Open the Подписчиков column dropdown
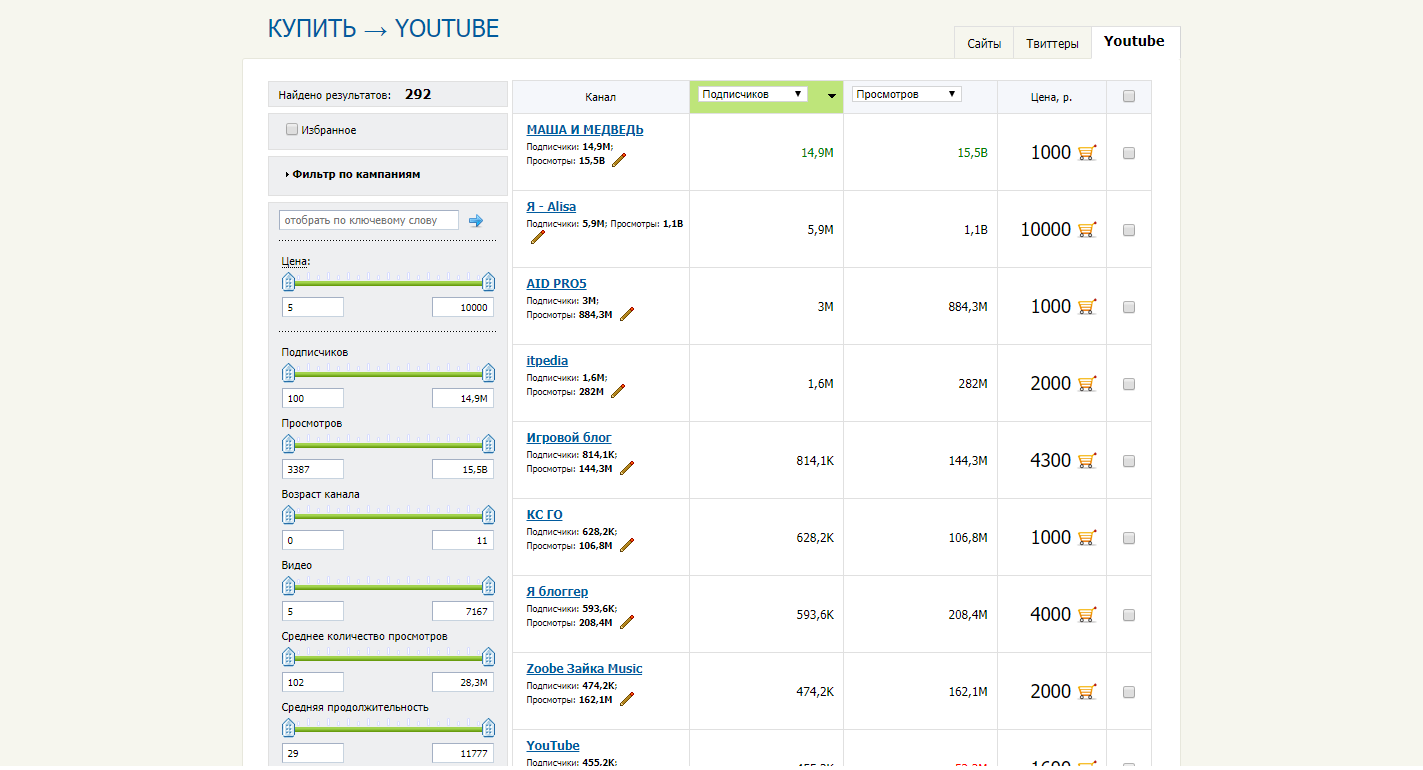The image size is (1423, 770). point(752,94)
